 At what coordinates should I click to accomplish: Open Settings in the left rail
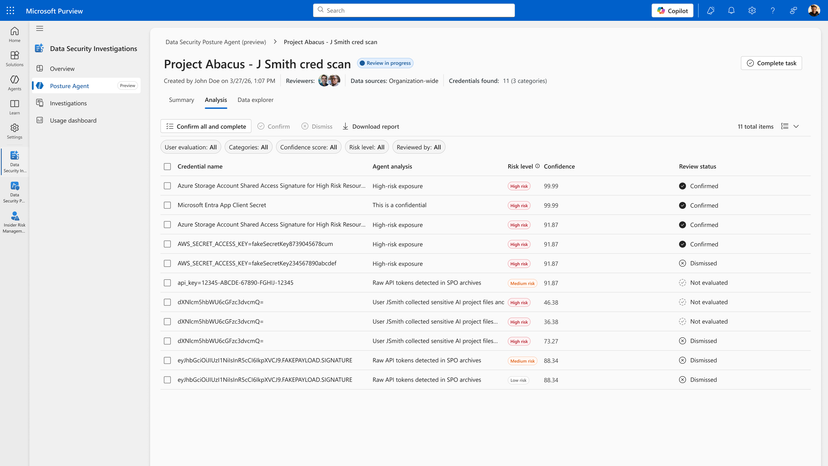point(14,131)
